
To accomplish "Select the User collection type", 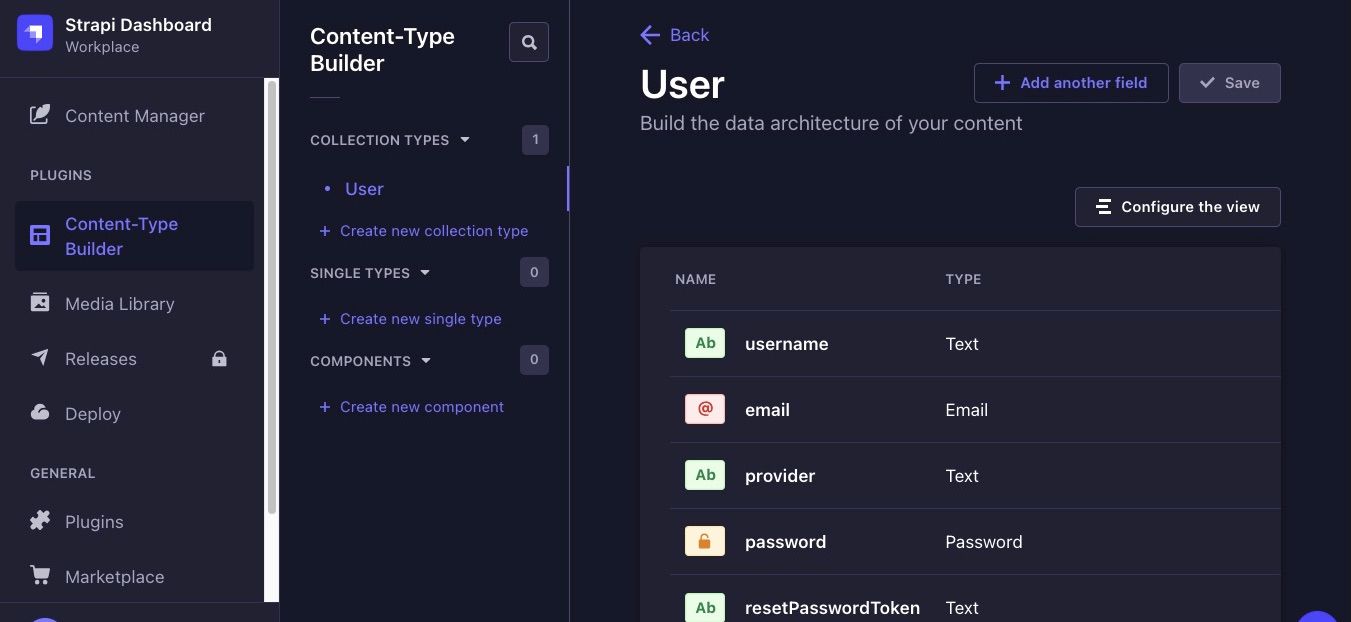I will [364, 189].
